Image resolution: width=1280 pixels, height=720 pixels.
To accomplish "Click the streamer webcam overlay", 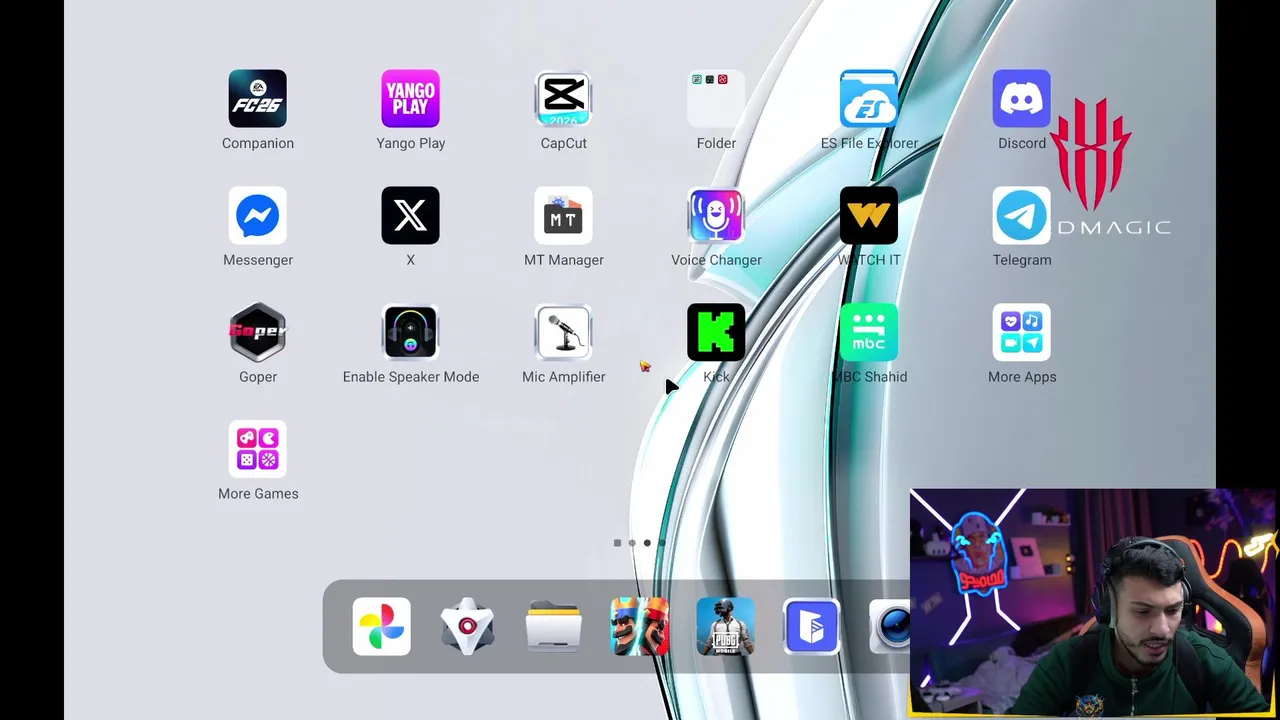I will click(1094, 603).
